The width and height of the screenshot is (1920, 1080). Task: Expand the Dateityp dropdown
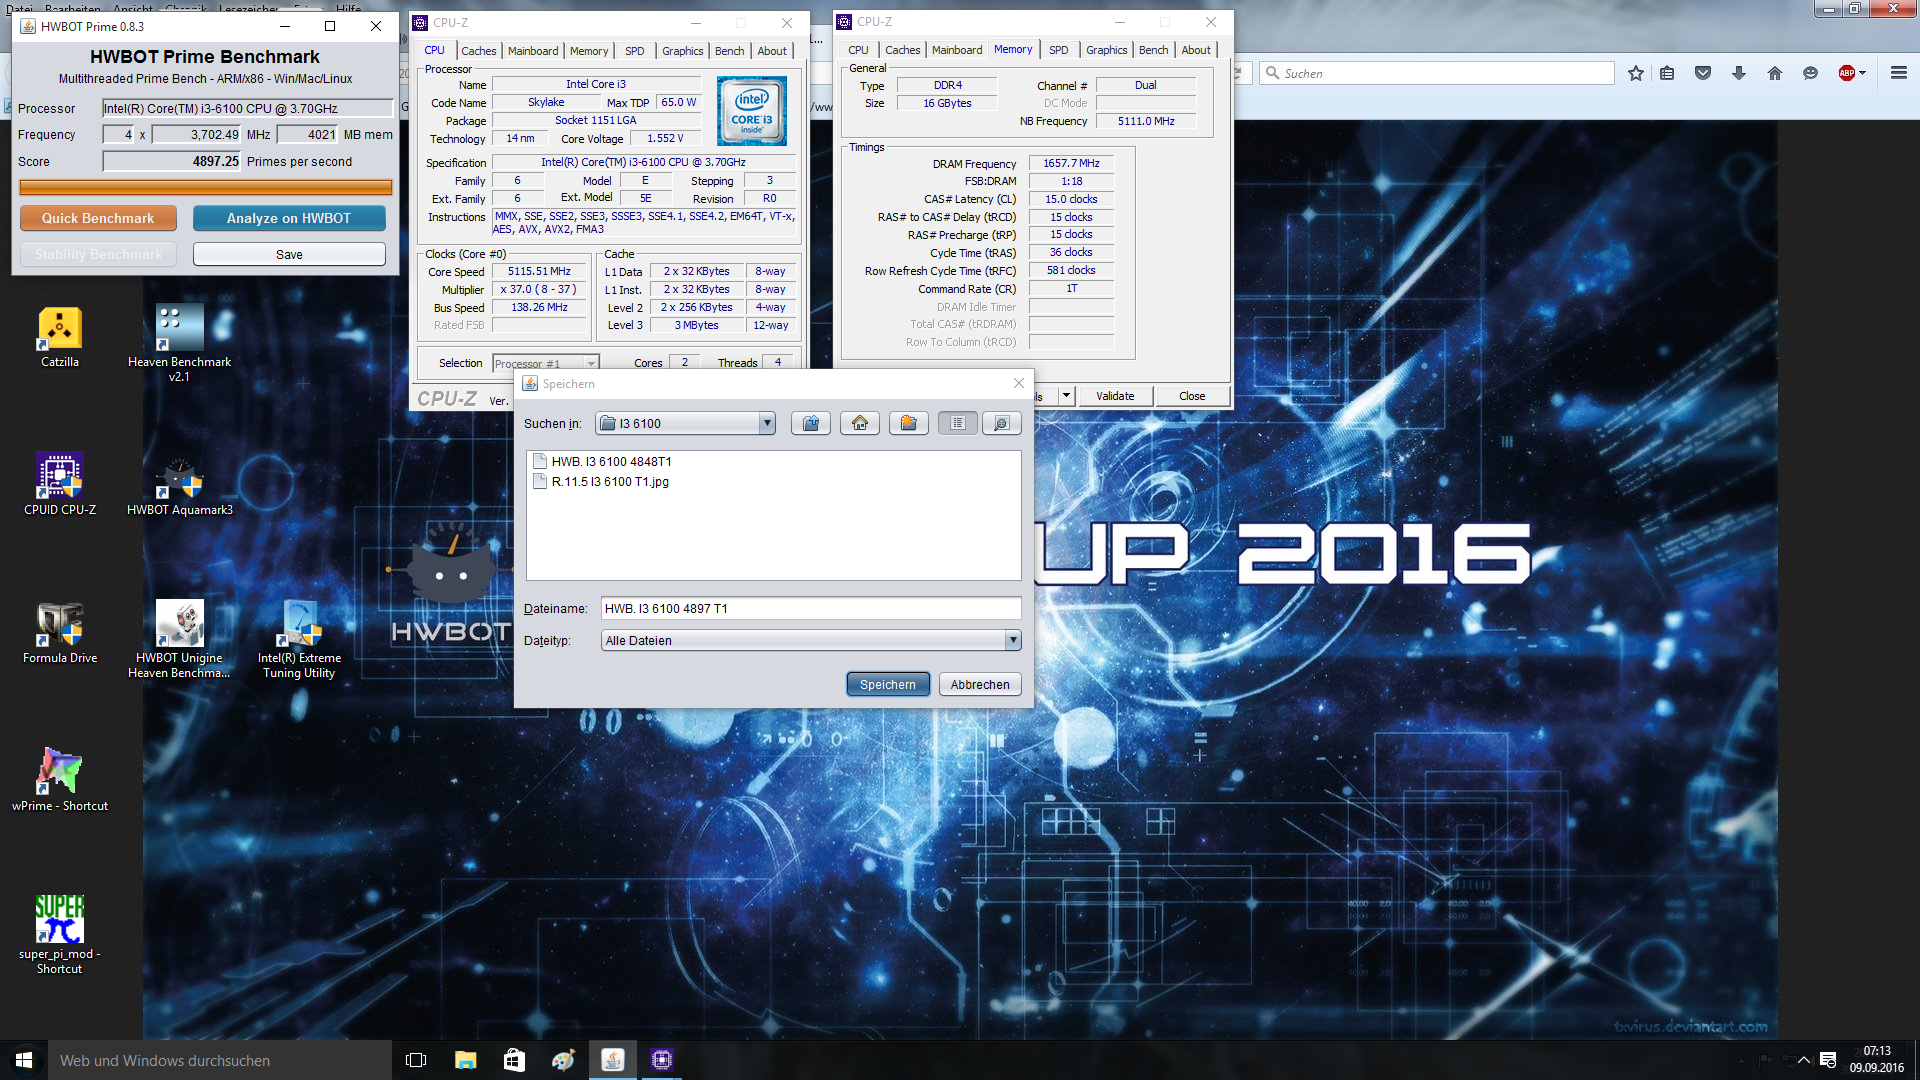point(1013,640)
